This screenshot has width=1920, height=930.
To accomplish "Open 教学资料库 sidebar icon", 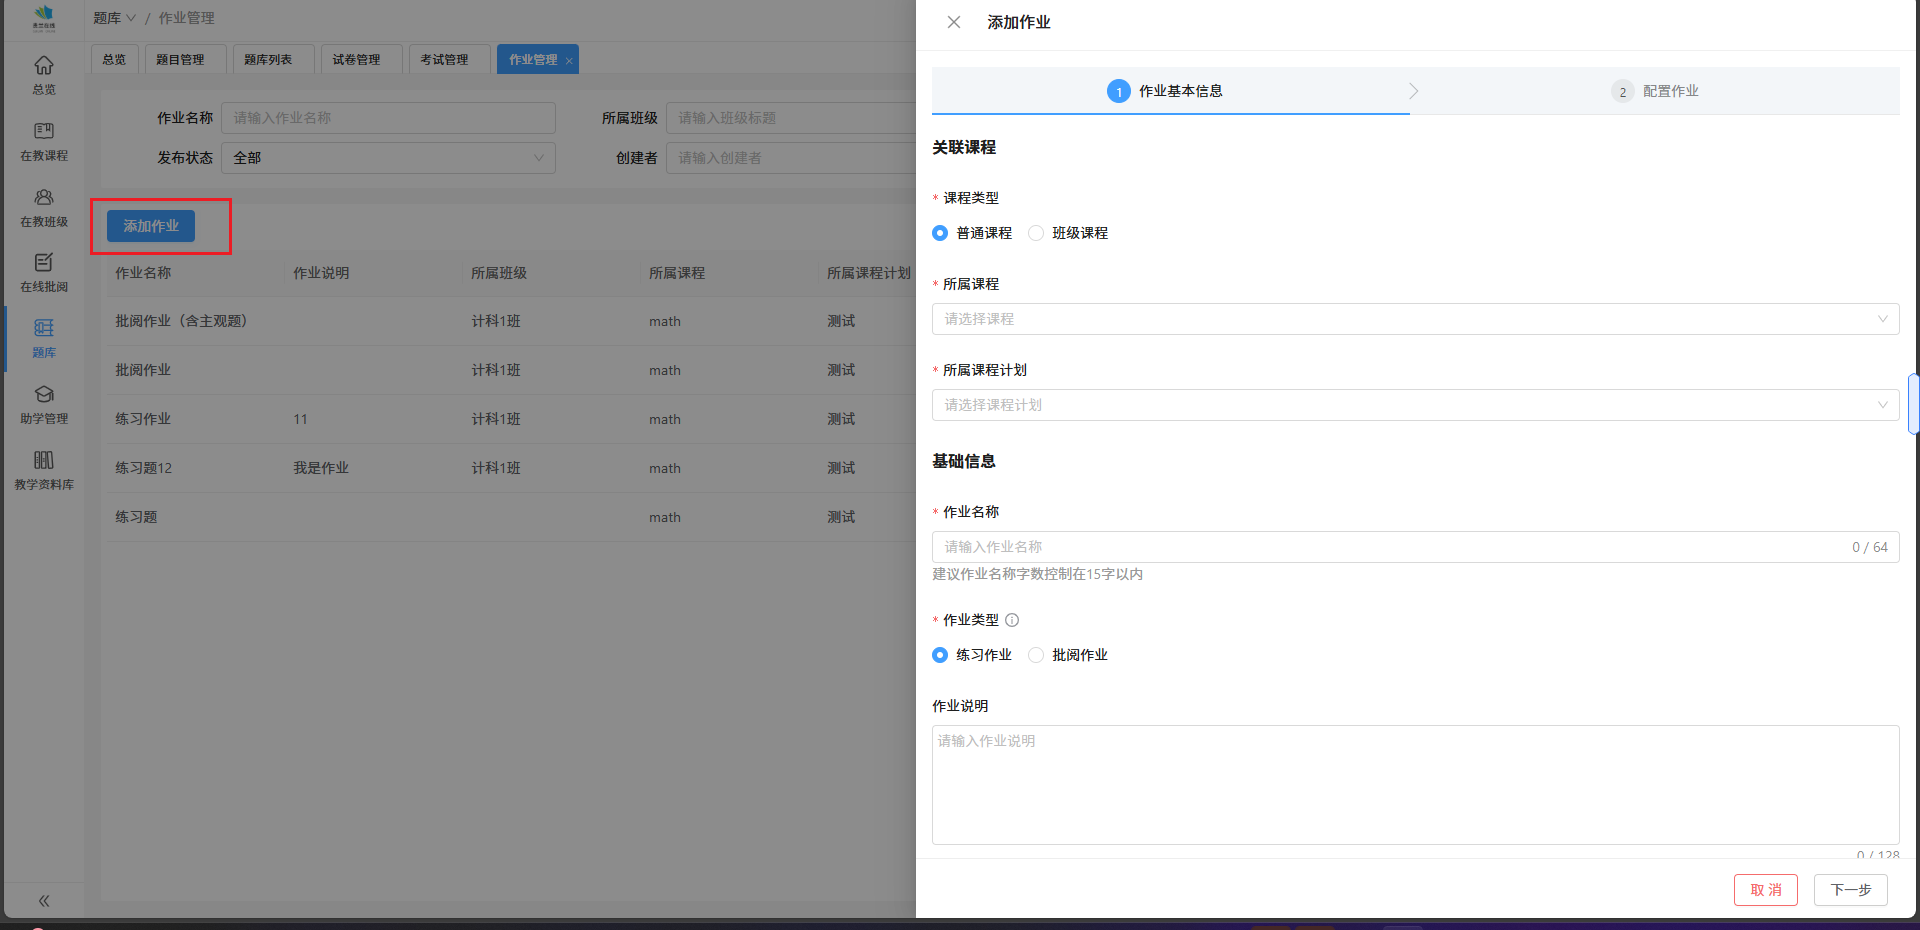I will pos(44,461).
